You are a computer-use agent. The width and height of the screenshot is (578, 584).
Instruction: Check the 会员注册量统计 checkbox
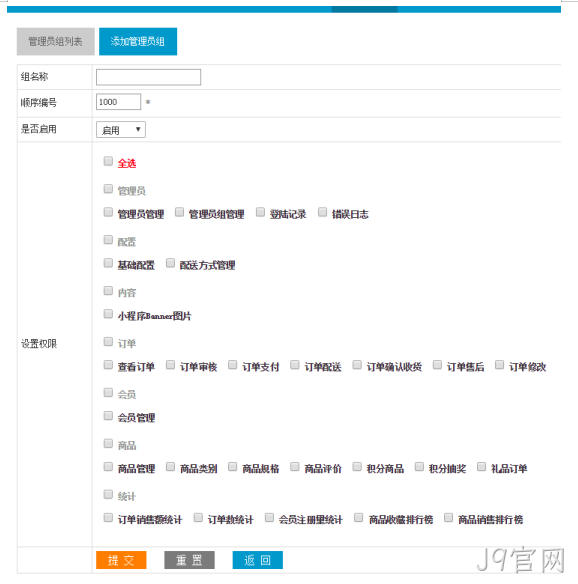point(269,517)
